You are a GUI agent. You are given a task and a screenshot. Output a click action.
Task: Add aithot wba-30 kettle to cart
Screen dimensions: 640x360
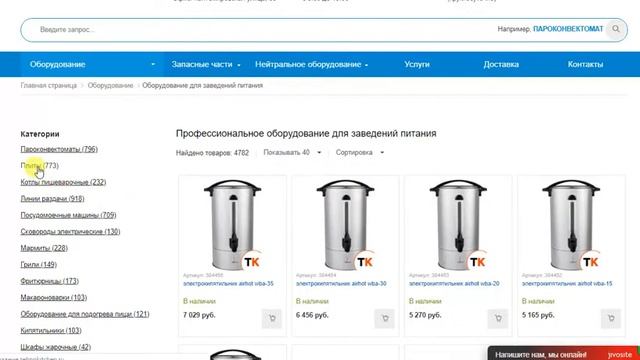point(384,318)
